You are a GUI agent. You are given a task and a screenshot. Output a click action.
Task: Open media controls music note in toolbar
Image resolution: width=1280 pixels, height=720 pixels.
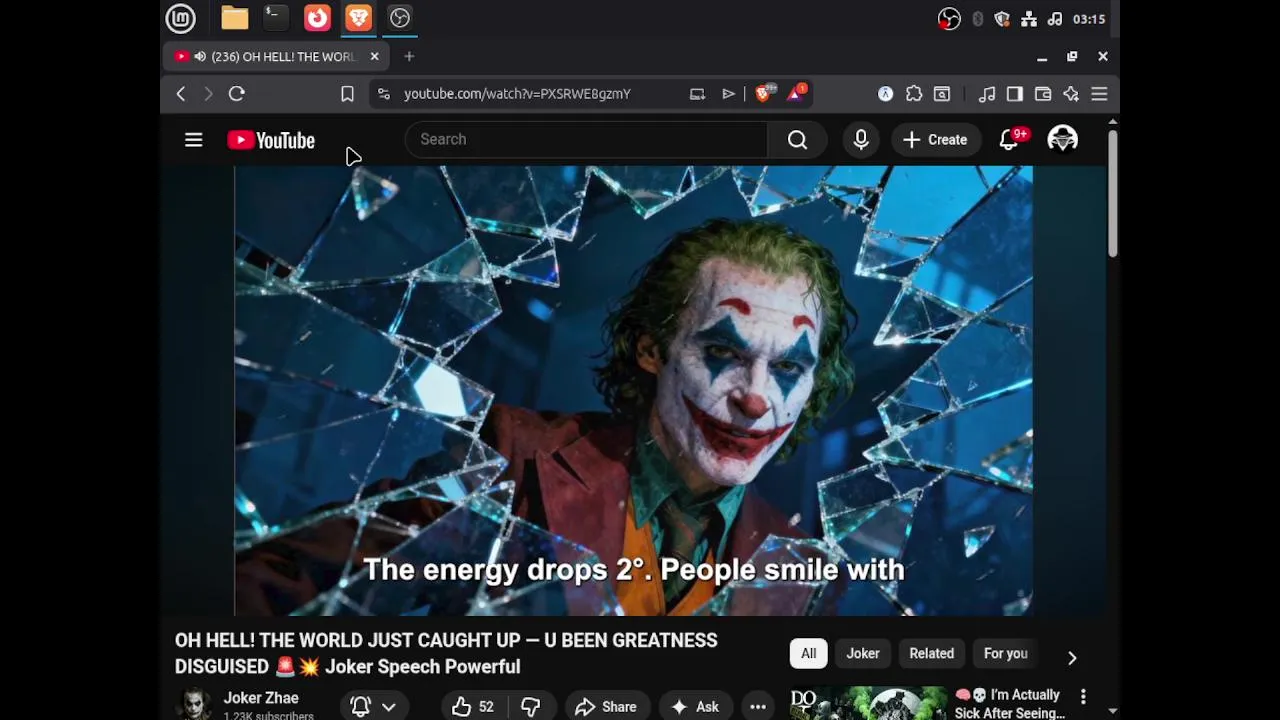(987, 94)
